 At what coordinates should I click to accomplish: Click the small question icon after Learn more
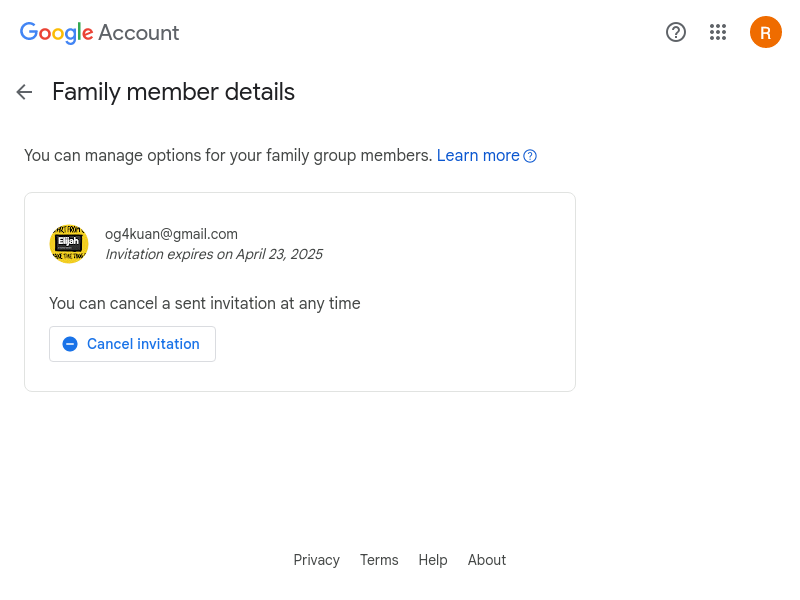530,156
